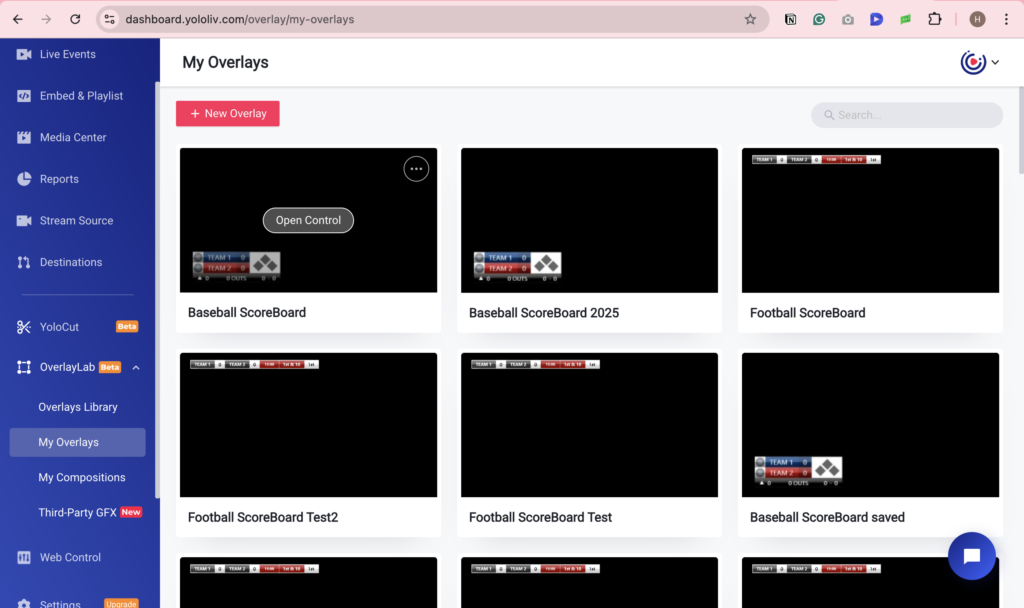
Task: Open the Reports section
Action: coord(59,179)
